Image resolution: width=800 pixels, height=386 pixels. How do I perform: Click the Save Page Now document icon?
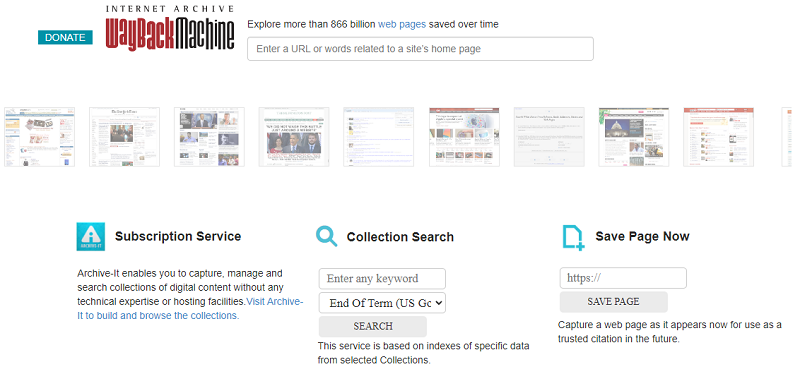[x=573, y=238]
